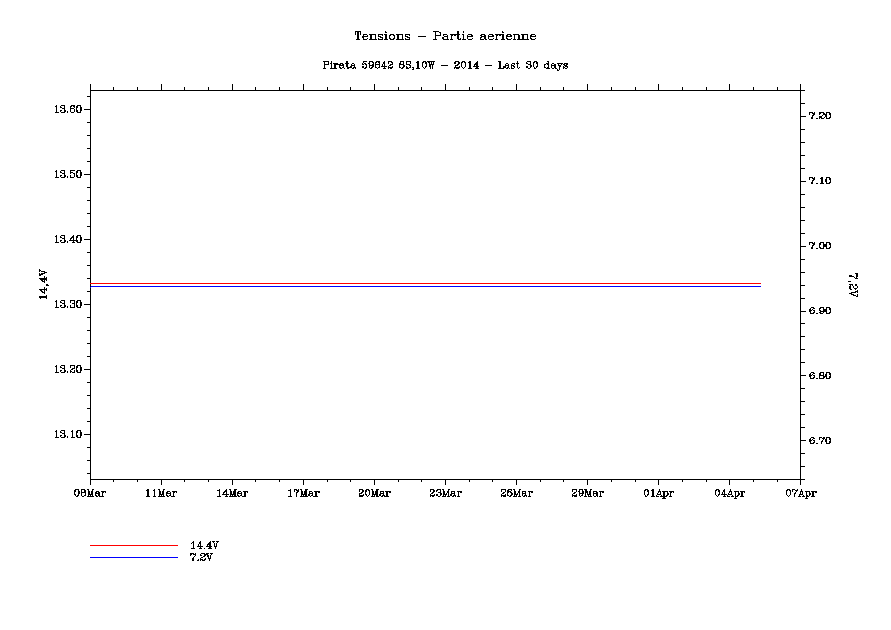The image size is (891, 630).
Task: Click the 01Apr date tick label
Action: click(658, 492)
